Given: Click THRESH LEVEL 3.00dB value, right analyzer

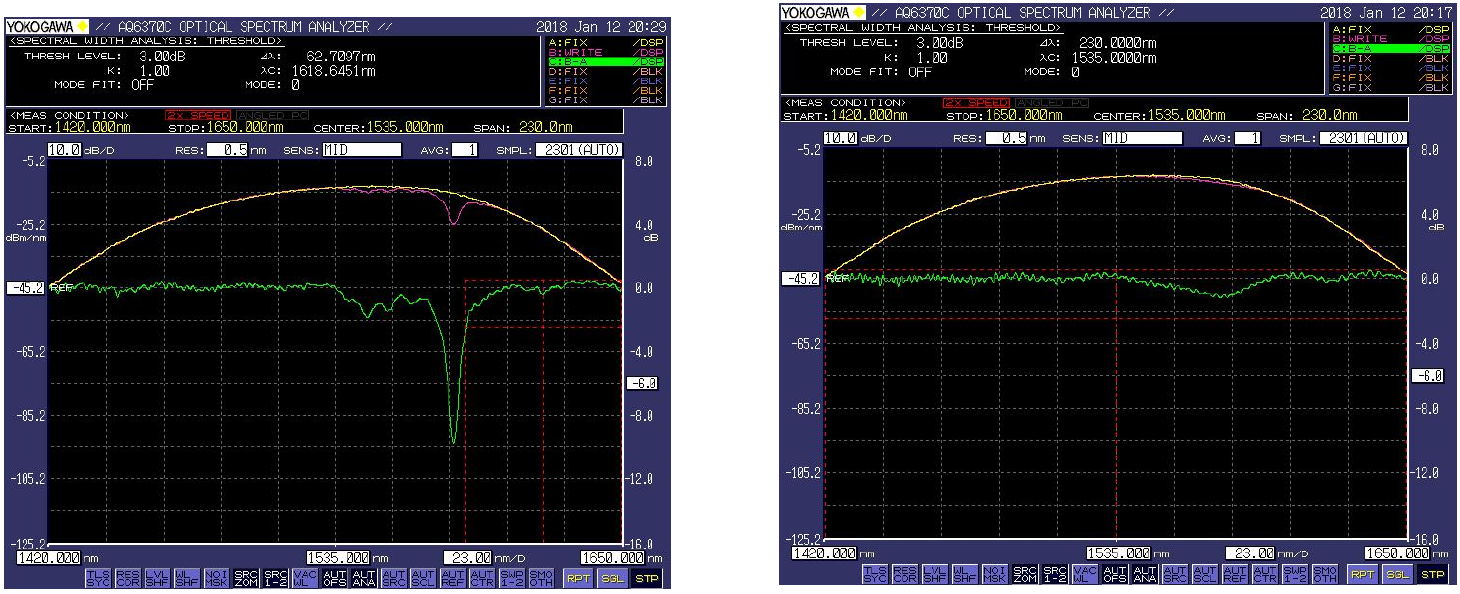Looking at the screenshot, I should [939, 43].
